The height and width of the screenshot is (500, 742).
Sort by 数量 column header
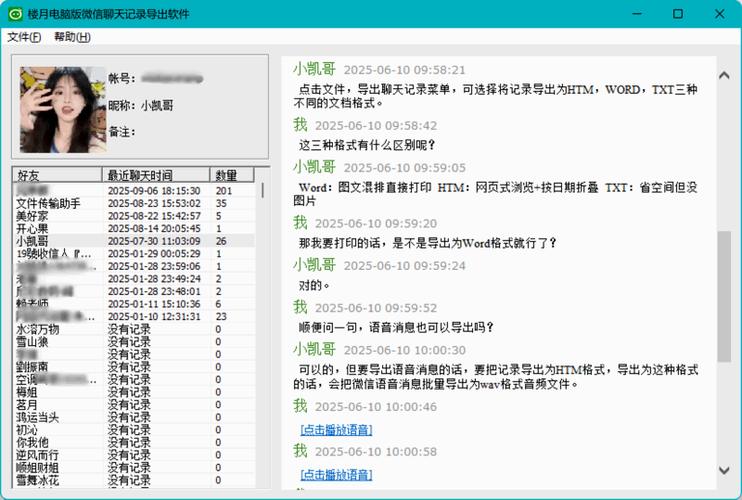[225, 174]
